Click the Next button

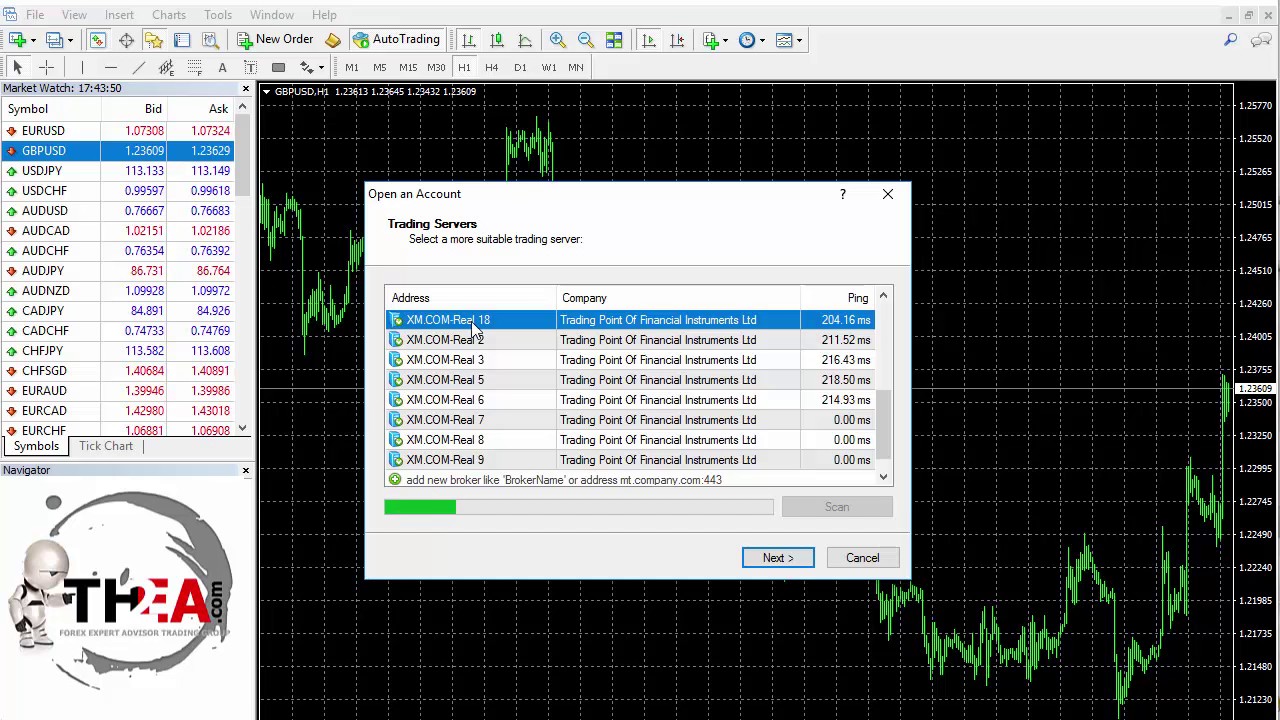coord(778,558)
